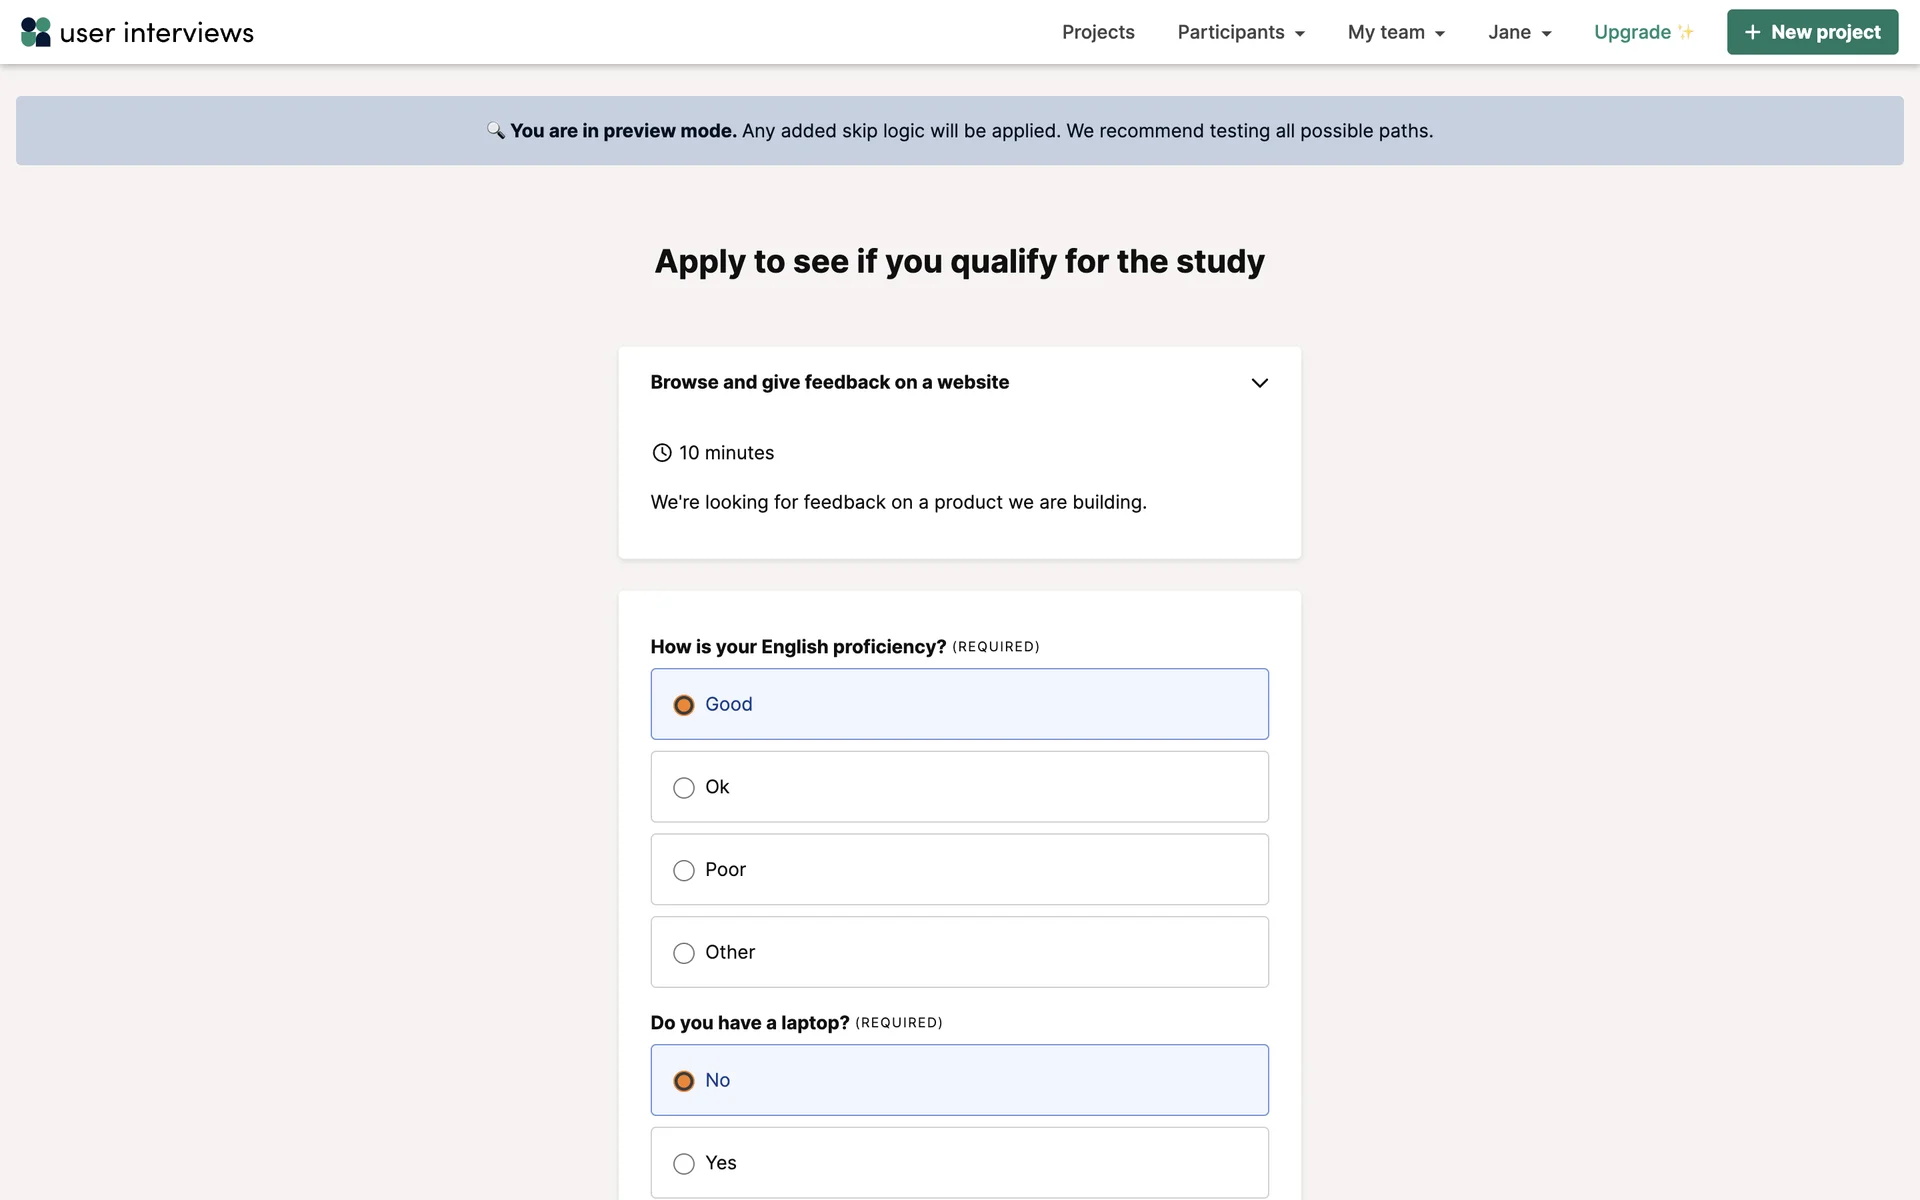
Task: Click the sparkle icon next to Upgrade
Action: (1686, 32)
